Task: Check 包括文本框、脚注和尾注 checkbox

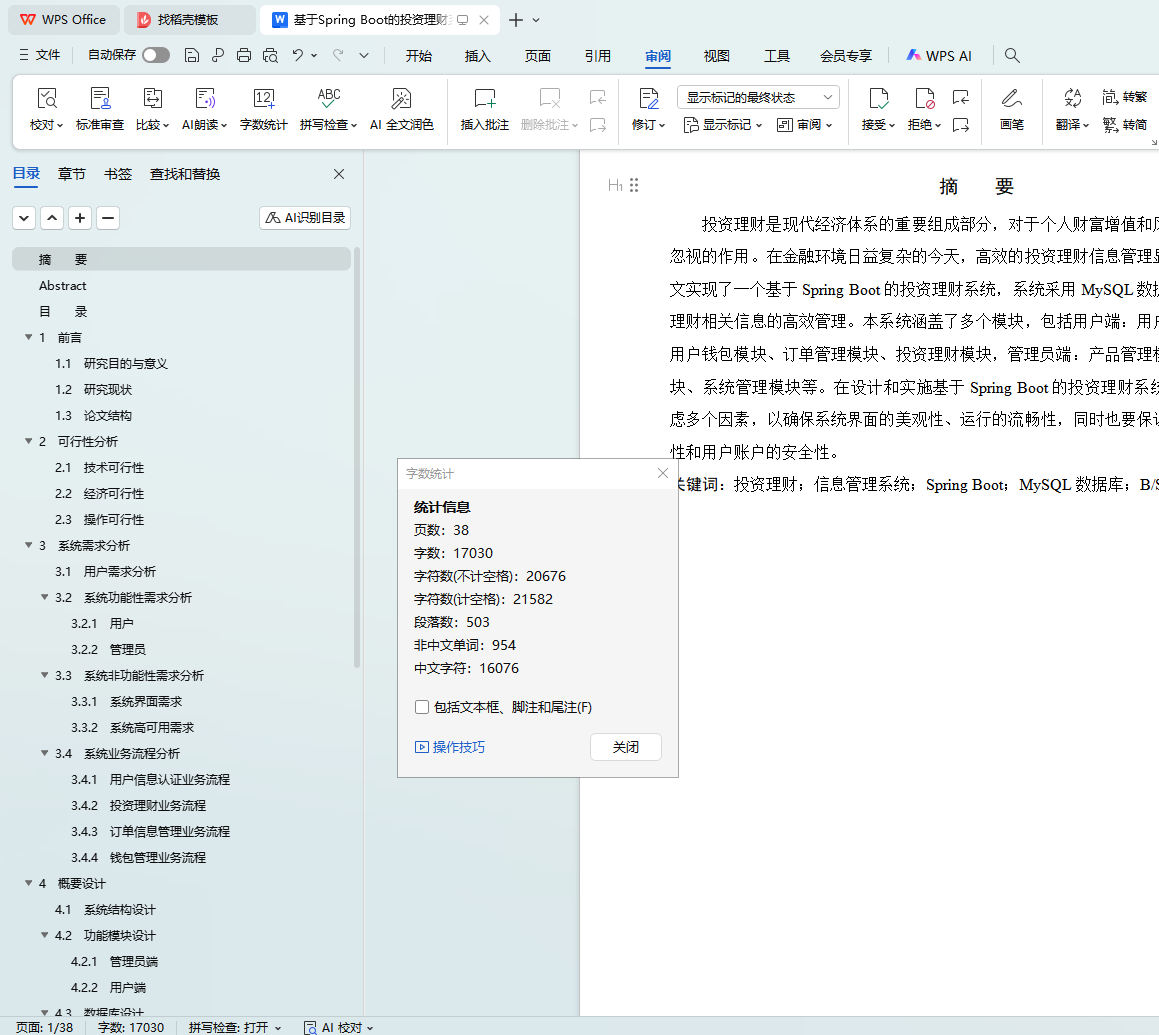Action: pos(422,708)
